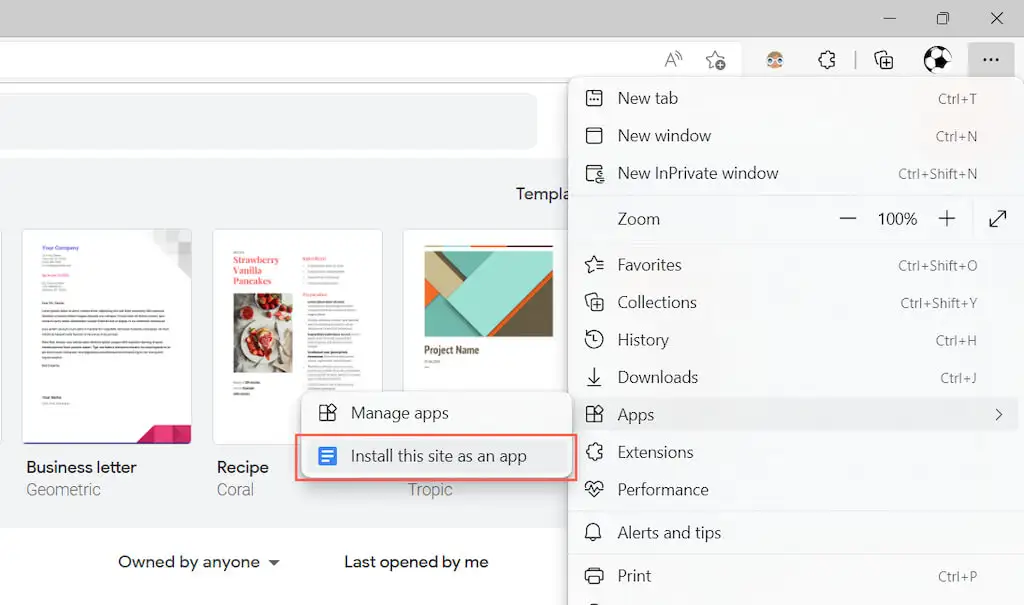Click the Recipe caption text
Screen dimensions: 1024x605
242,468
